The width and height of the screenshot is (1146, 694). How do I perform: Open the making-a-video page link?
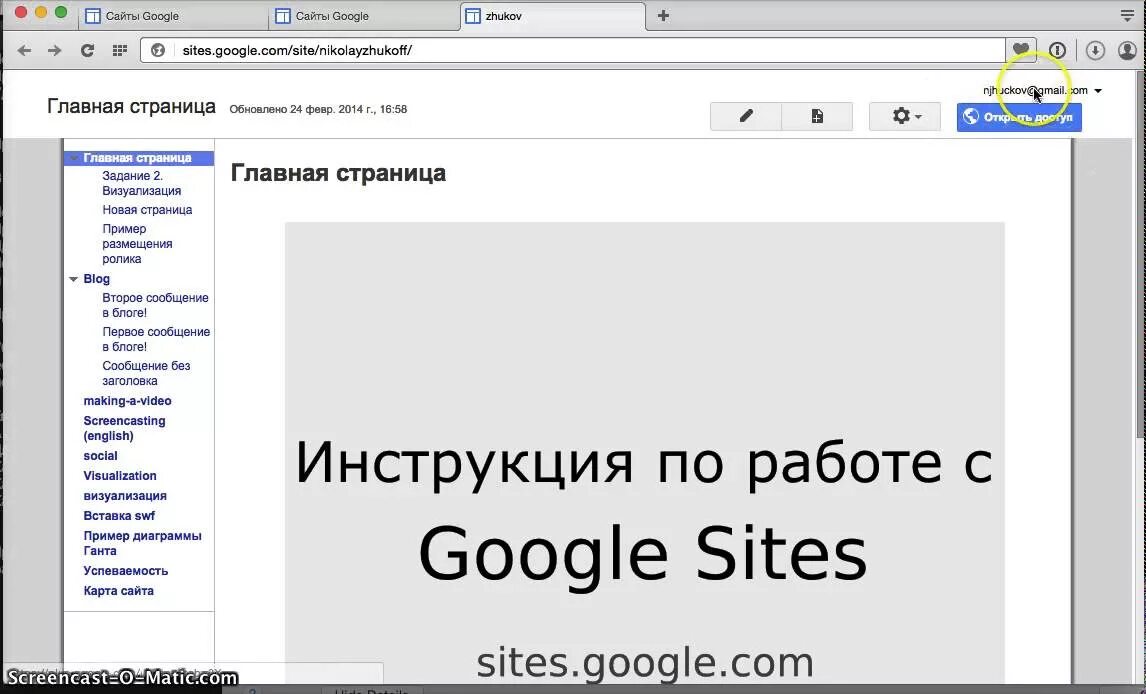coord(127,401)
